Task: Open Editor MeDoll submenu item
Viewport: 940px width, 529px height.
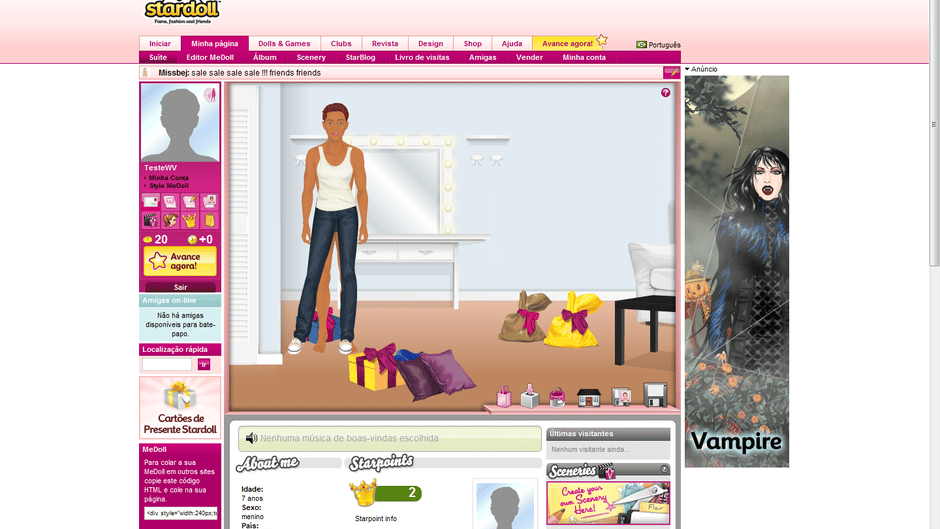Action: pos(210,58)
